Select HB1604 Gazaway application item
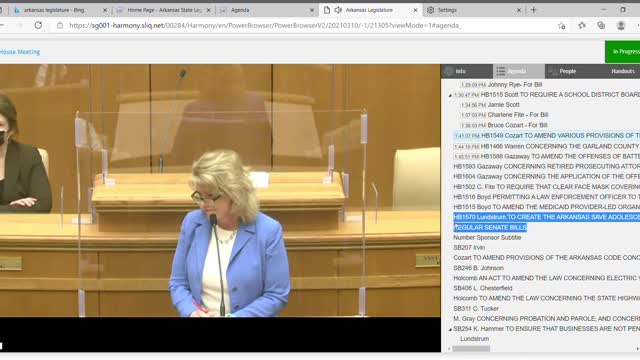This screenshot has height=360, width=640. pos(547,176)
